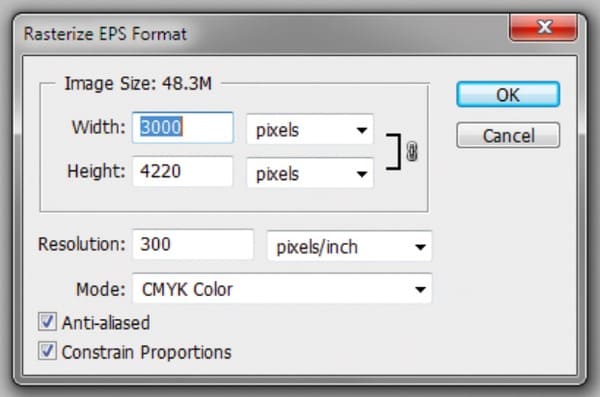Screen dimensions: 600x397
Task: Click the chain link constrain icon
Action: [x=412, y=152]
